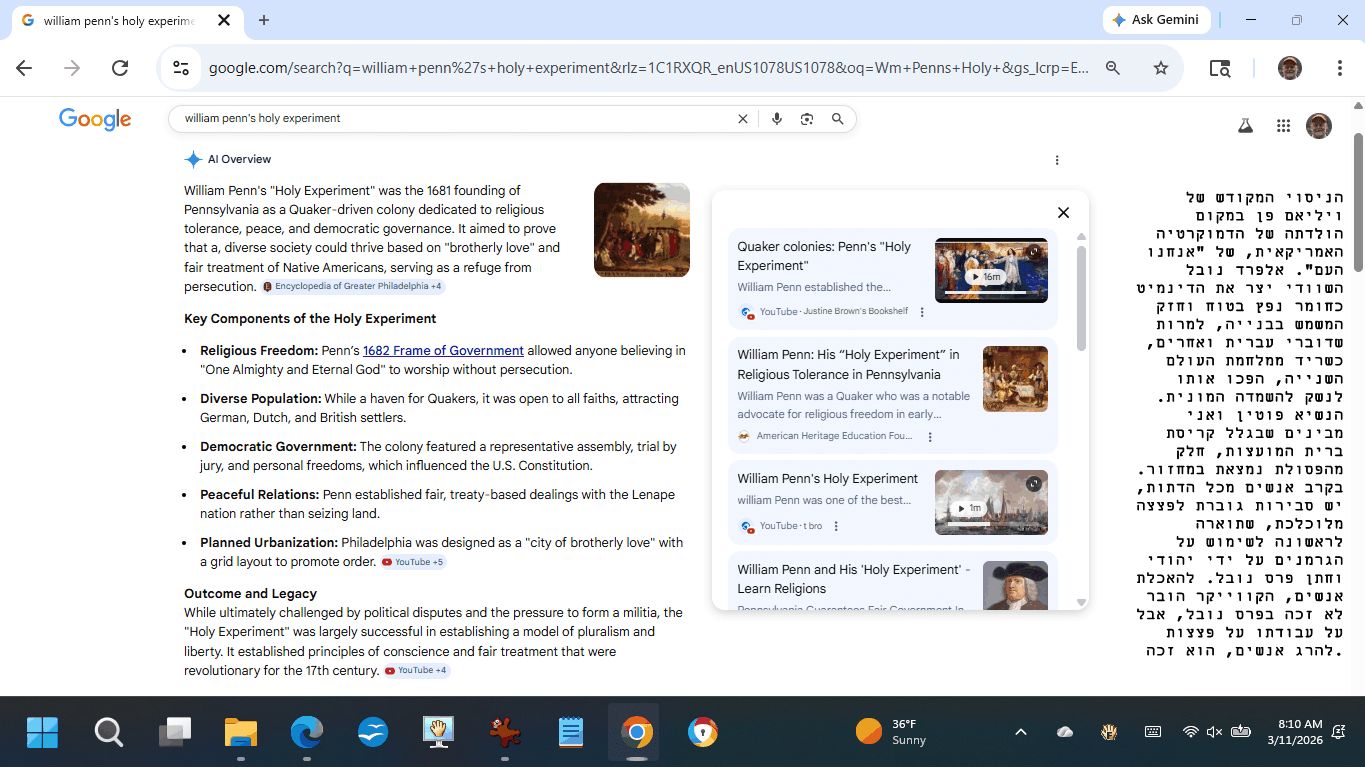Click the Ask Gemini button
The width and height of the screenshot is (1365, 767).
1157,20
